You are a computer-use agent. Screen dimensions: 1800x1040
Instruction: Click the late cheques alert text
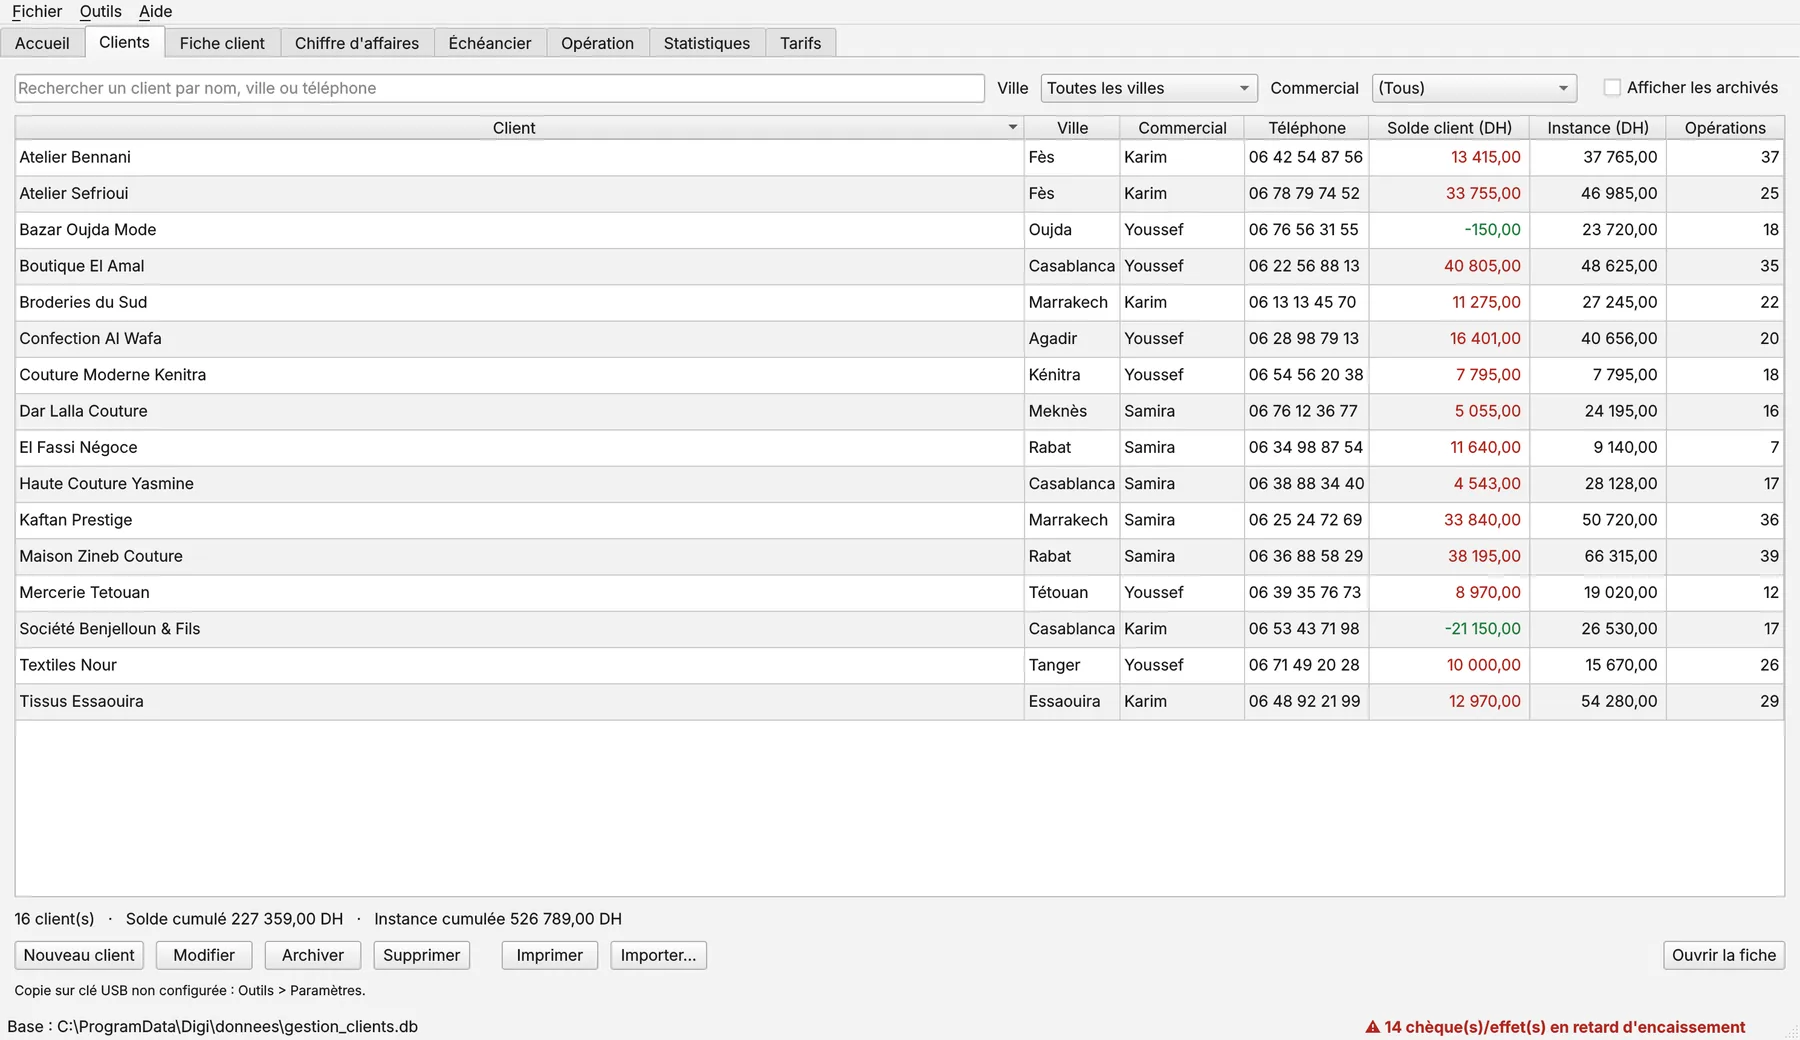[1564, 1027]
